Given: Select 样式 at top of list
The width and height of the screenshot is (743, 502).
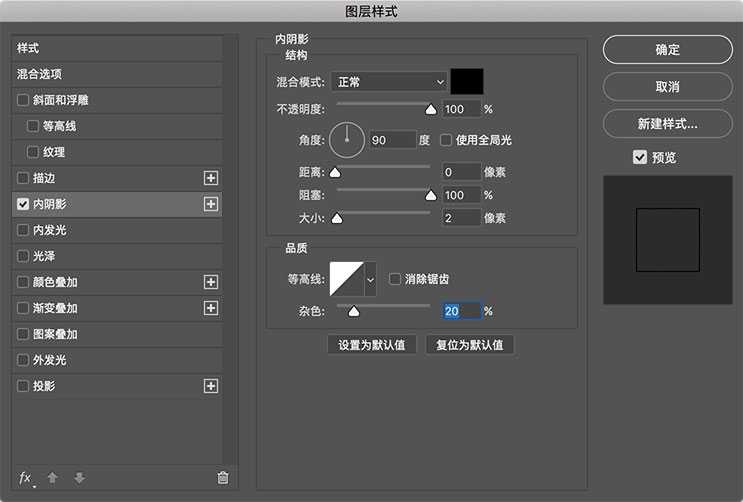Looking at the screenshot, I should [116, 48].
